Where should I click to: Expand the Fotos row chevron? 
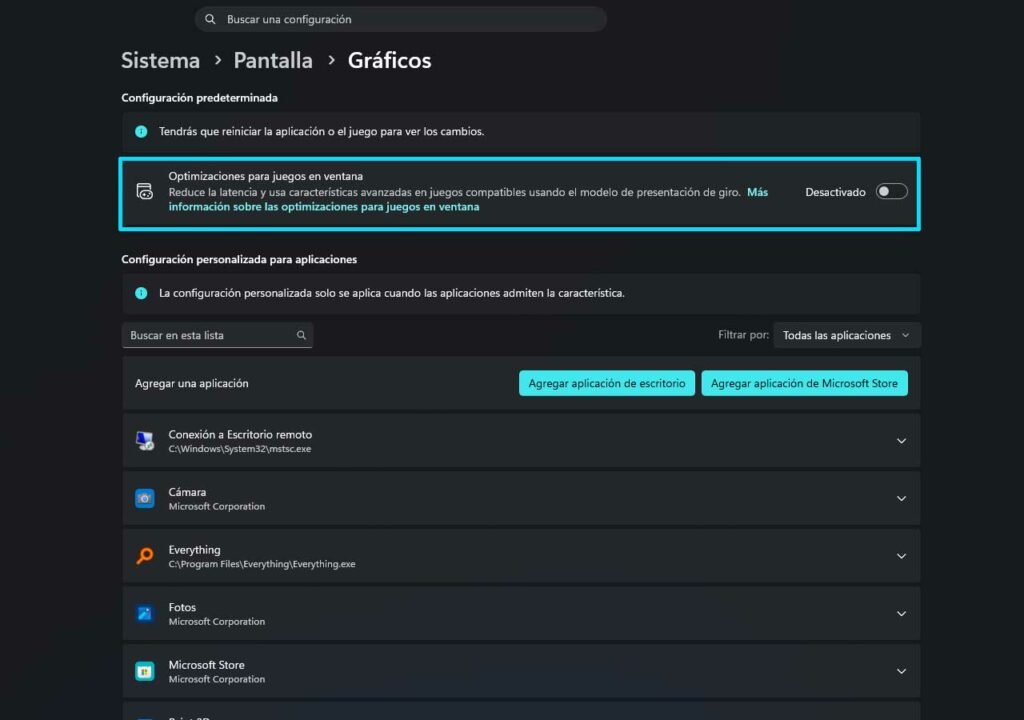[x=901, y=614]
